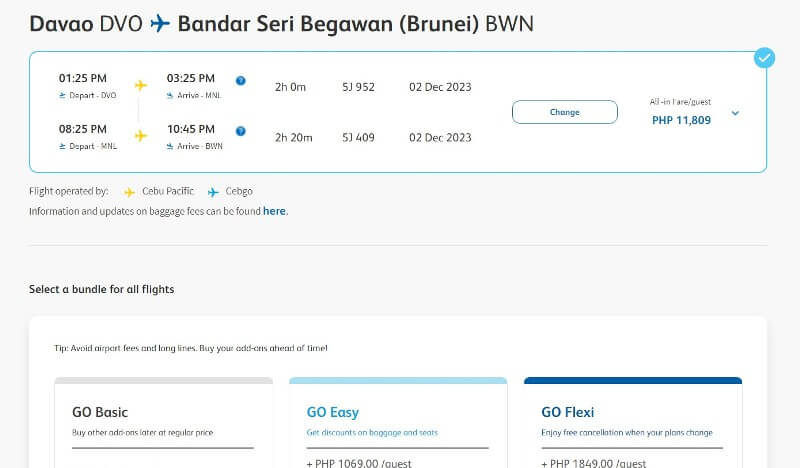Click yellow plane icon on flight 5J 952
800x468 pixels.
click(x=140, y=85)
